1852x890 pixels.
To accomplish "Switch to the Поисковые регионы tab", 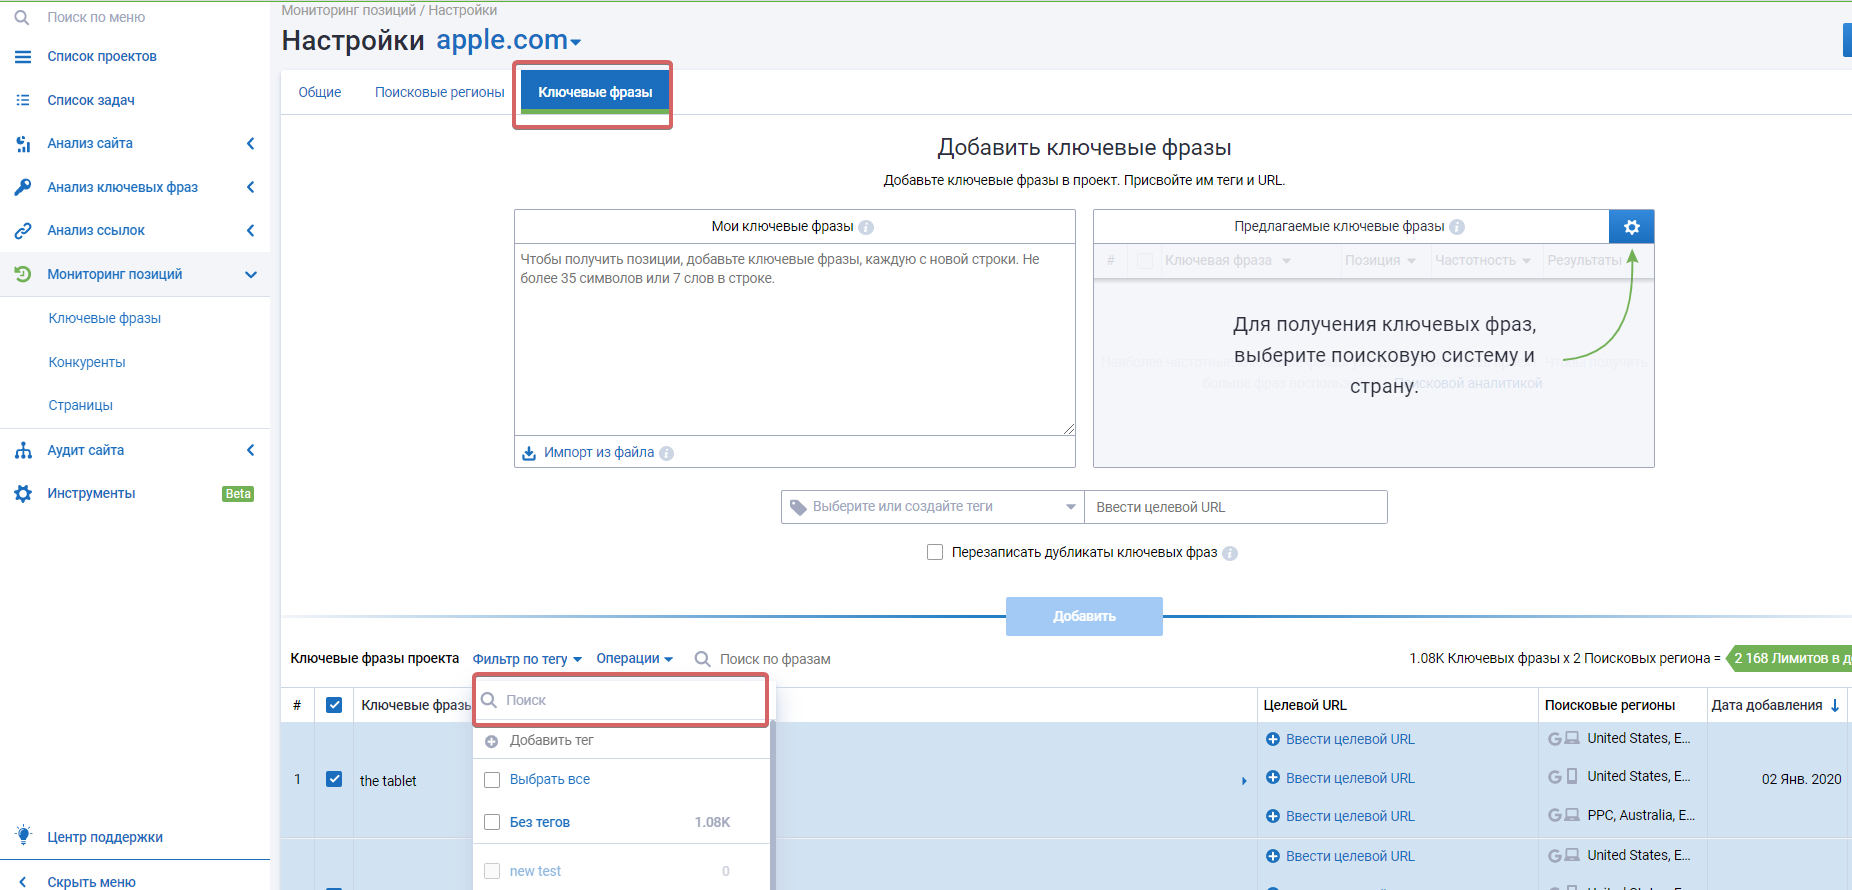I will 439,92.
